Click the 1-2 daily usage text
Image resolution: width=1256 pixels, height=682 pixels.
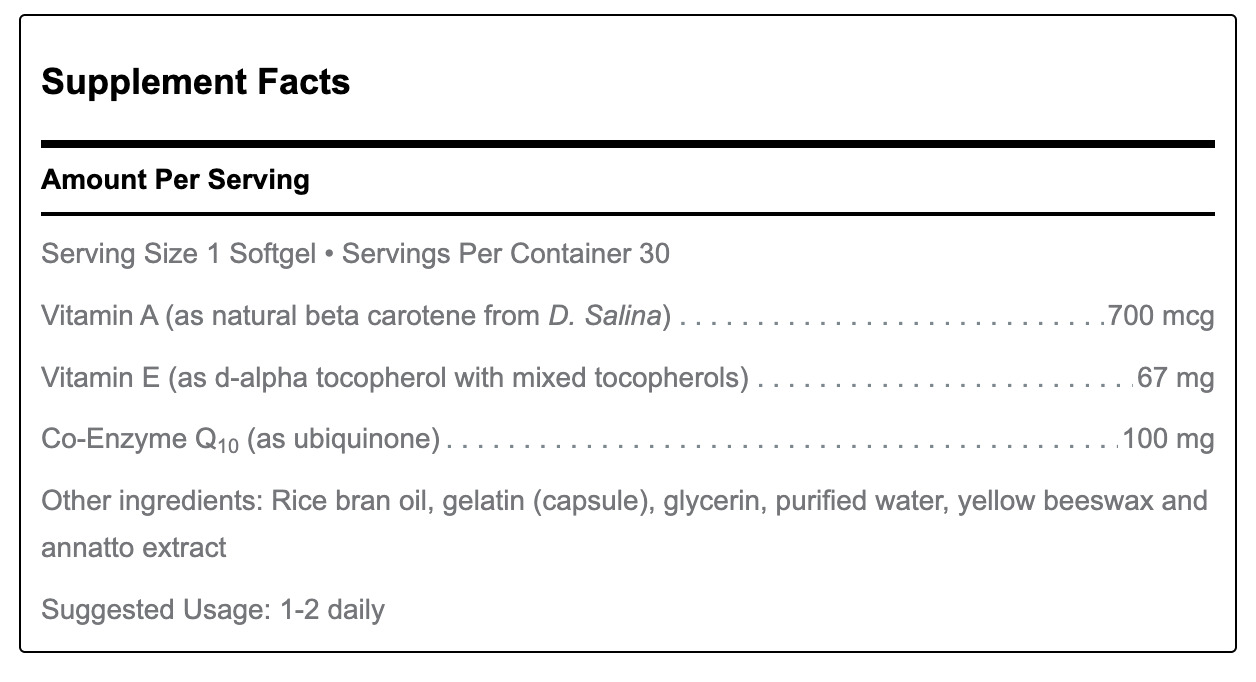pyautogui.click(x=332, y=610)
